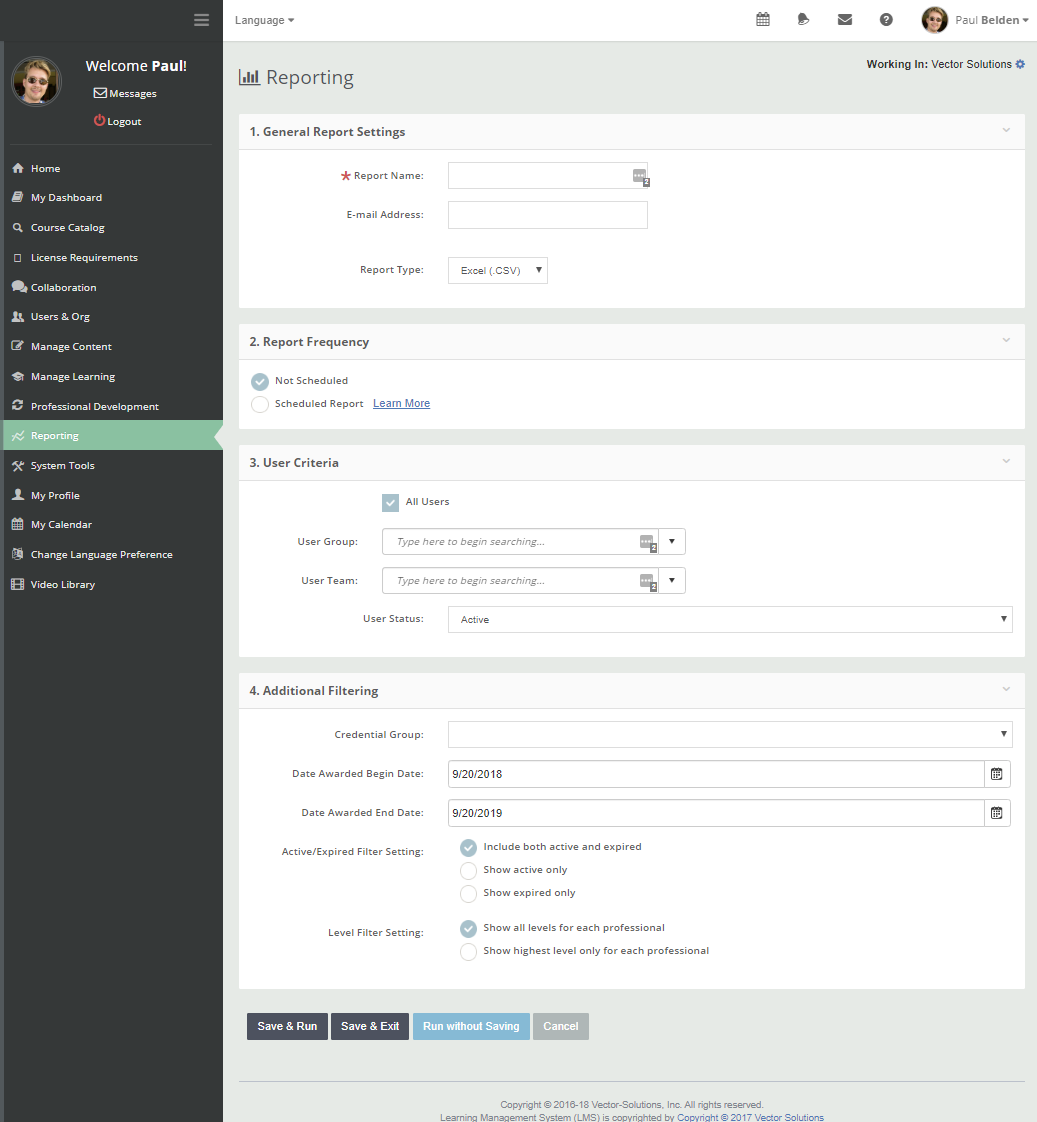Click the red Logout power icon
Screen dimensions: 1037x1122
click(x=99, y=121)
